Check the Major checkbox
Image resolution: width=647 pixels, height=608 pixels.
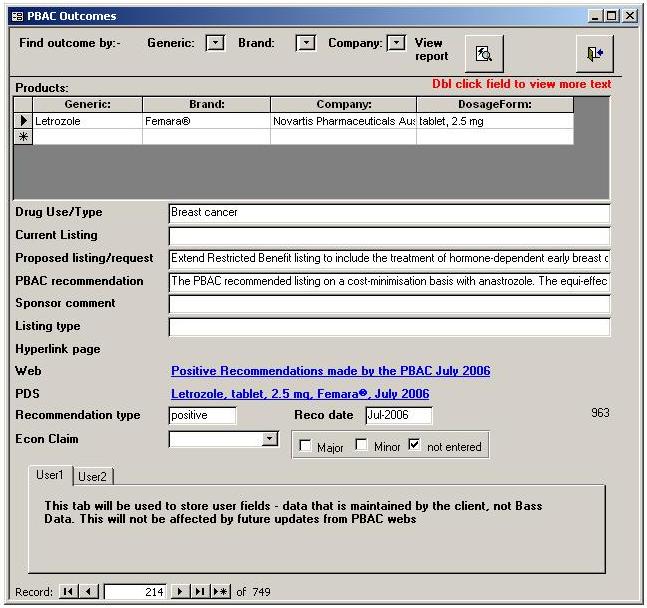[306, 446]
